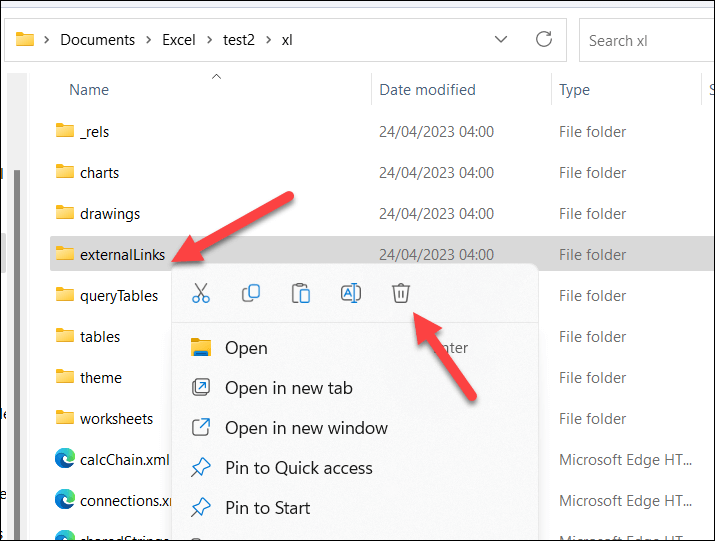Viewport: 715px width, 541px height.
Task: Click the theme folder icon
Action: pos(65,376)
